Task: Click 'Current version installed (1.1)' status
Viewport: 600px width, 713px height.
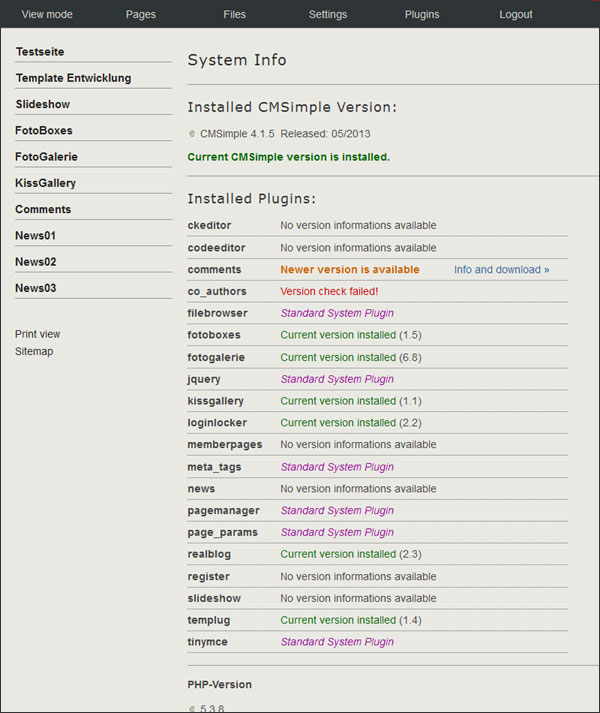Action: click(x=351, y=401)
